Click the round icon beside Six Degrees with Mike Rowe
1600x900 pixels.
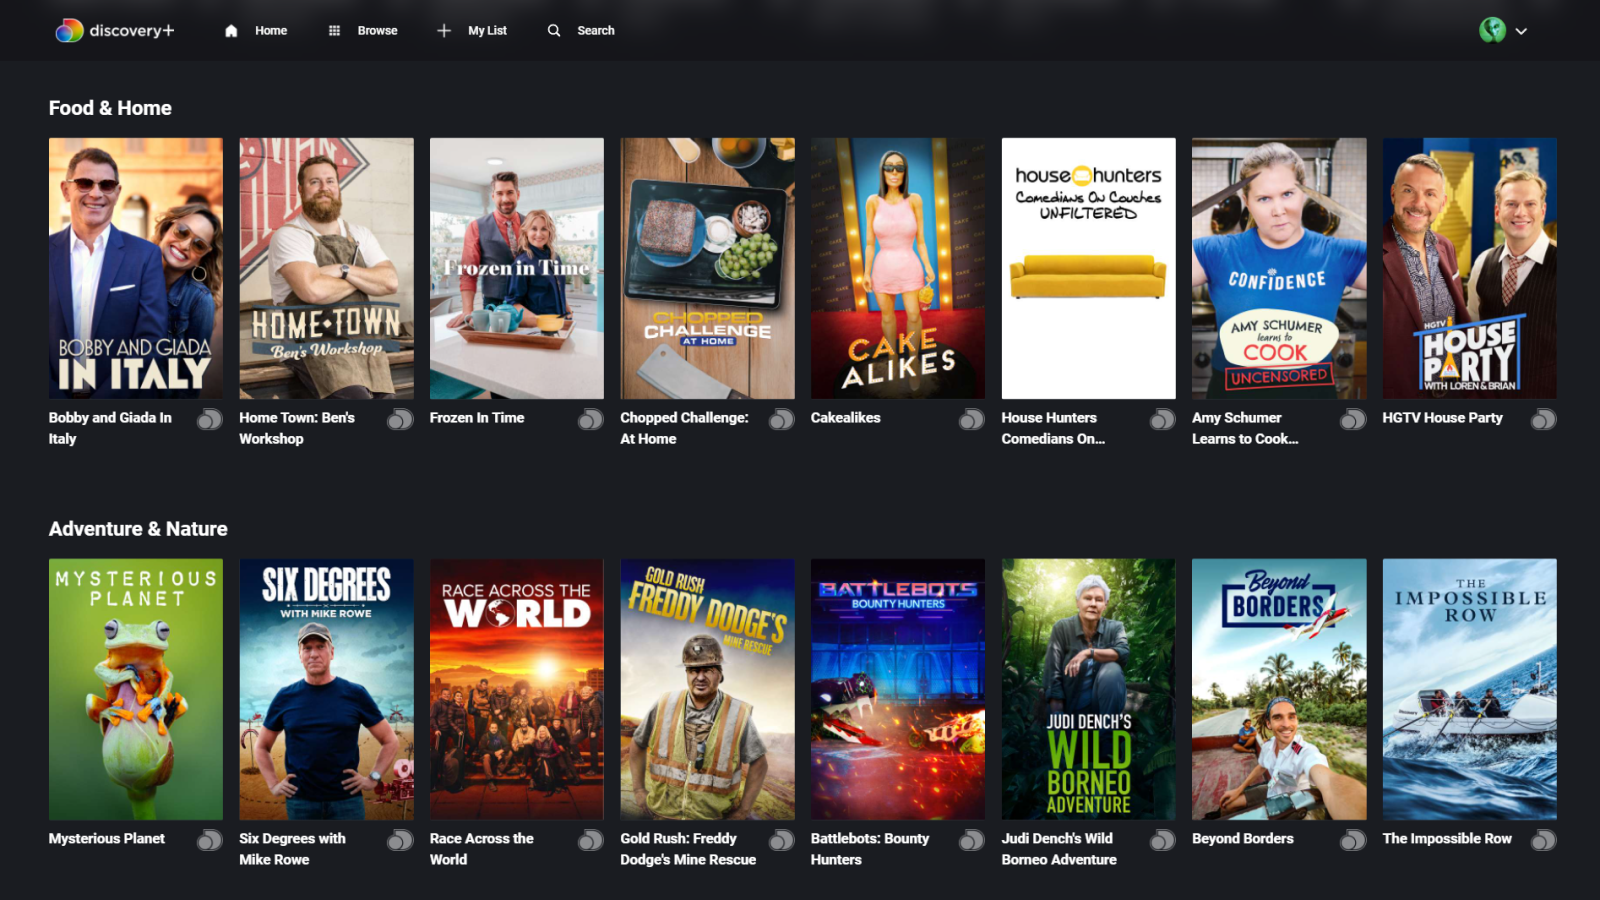400,840
